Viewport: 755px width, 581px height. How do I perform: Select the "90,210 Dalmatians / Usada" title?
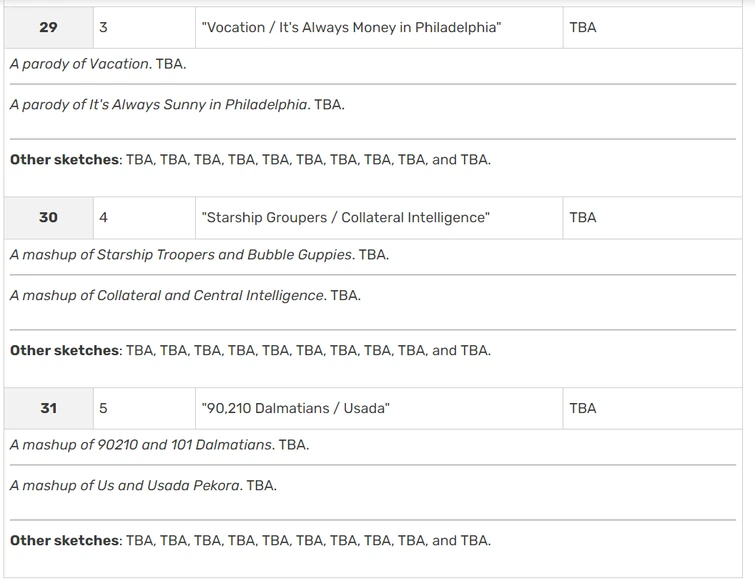pyautogui.click(x=295, y=408)
